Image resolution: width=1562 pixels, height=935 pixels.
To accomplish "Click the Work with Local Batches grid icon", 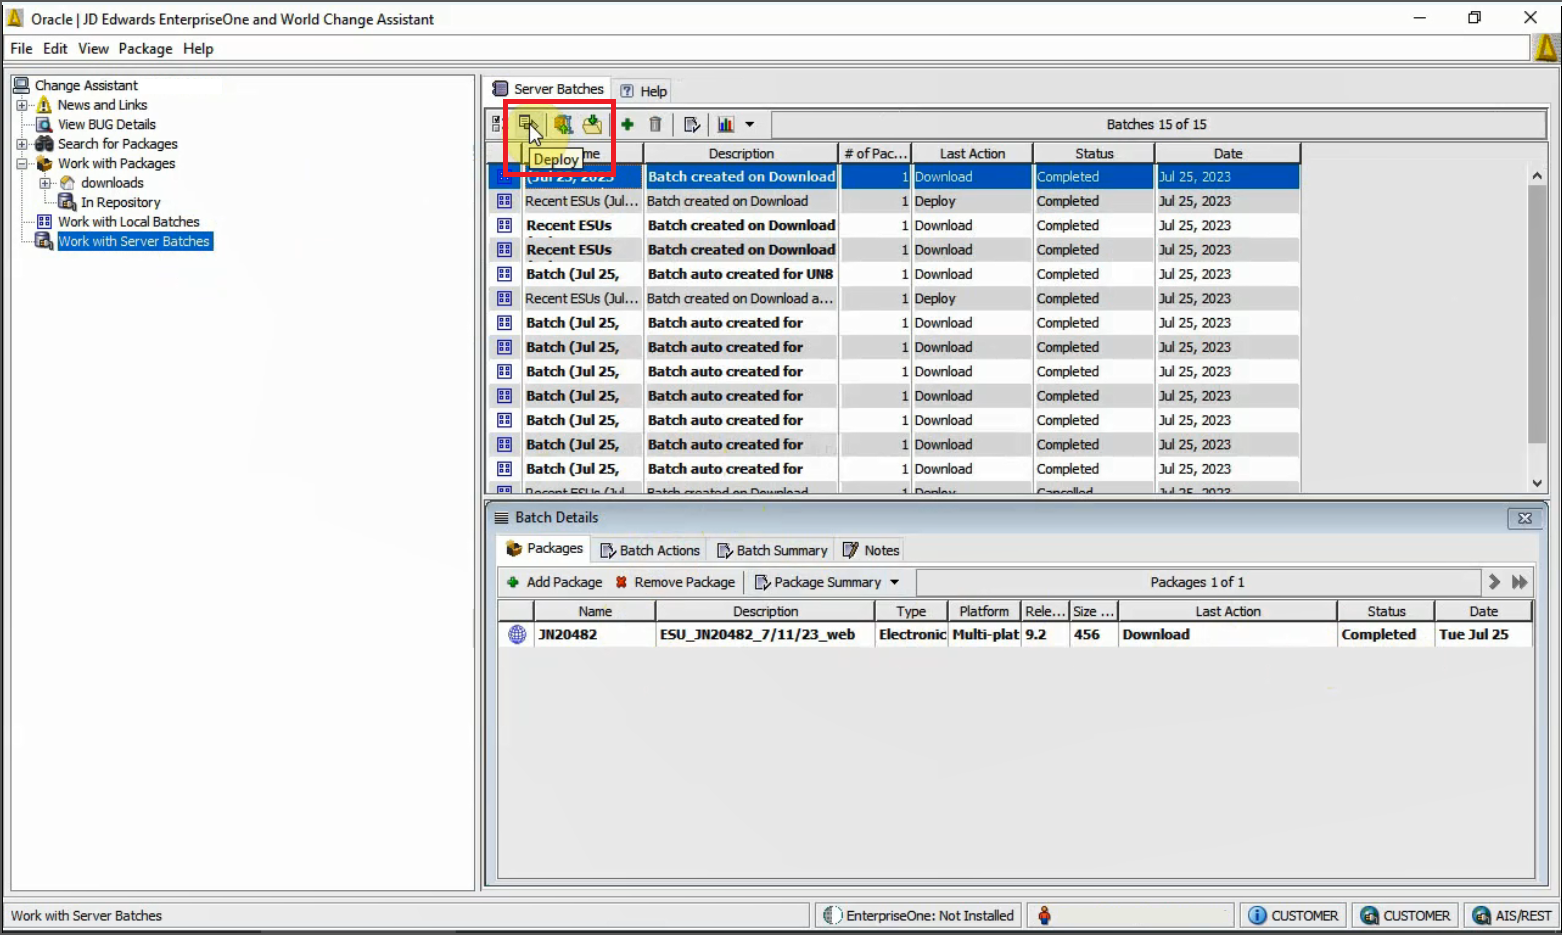I will click(44, 222).
